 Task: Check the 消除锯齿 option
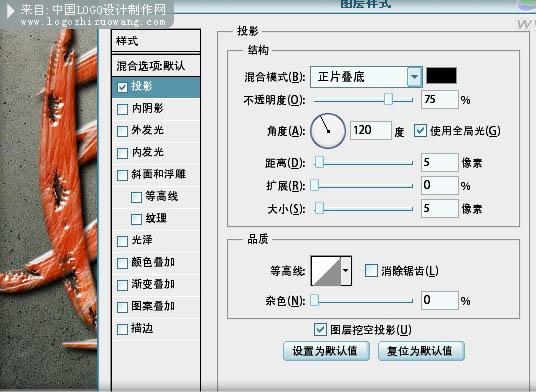(371, 271)
